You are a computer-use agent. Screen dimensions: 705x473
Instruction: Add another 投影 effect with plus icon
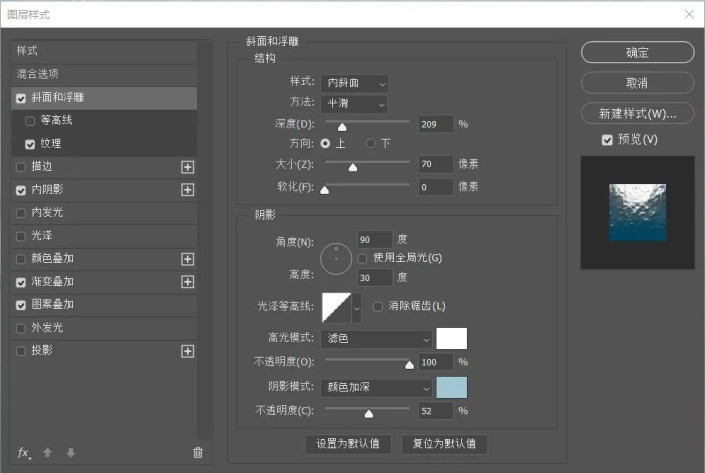[x=187, y=351]
